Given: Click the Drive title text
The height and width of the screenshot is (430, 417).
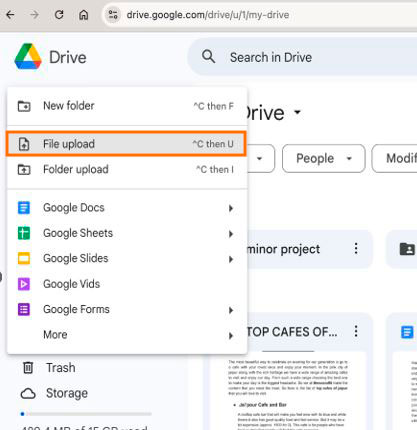Looking at the screenshot, I should (68, 57).
